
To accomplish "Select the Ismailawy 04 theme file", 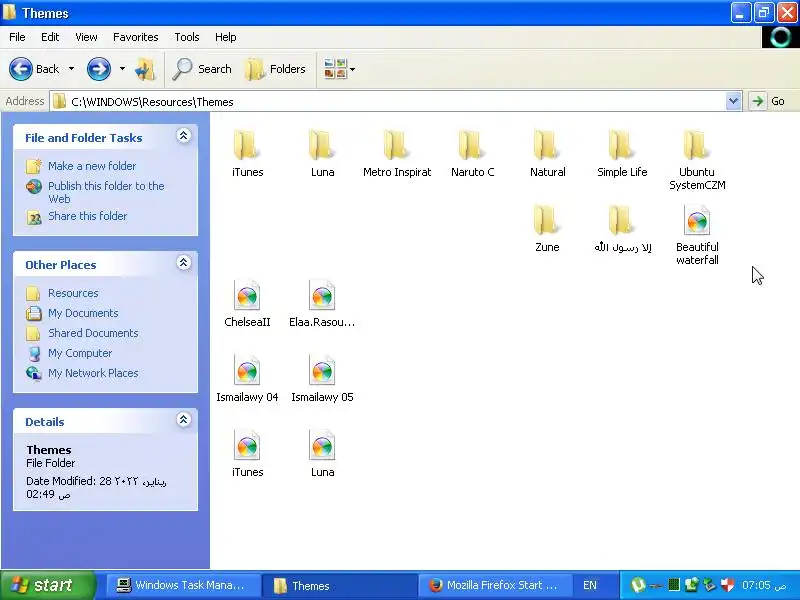I will 247,379.
